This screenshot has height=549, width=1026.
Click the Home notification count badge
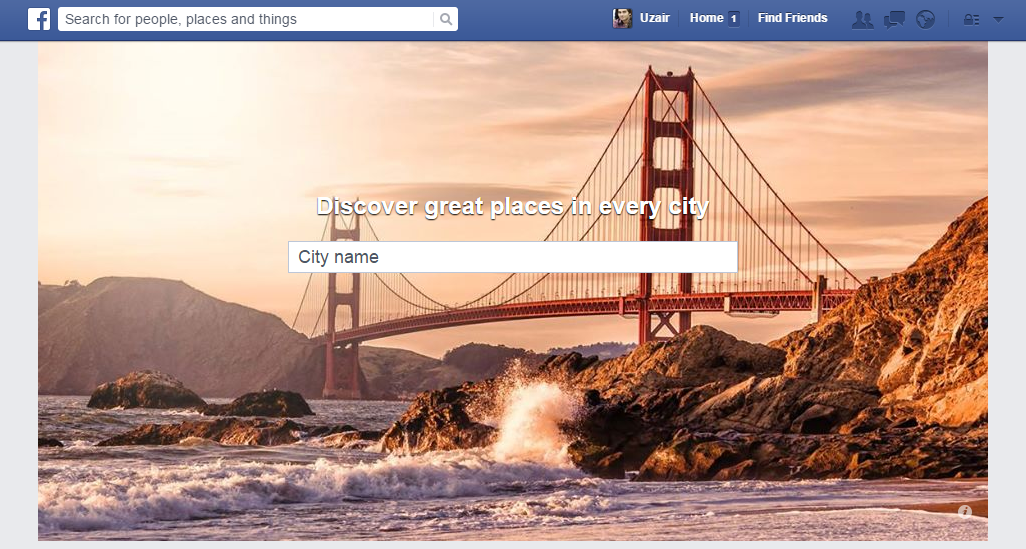(733, 18)
